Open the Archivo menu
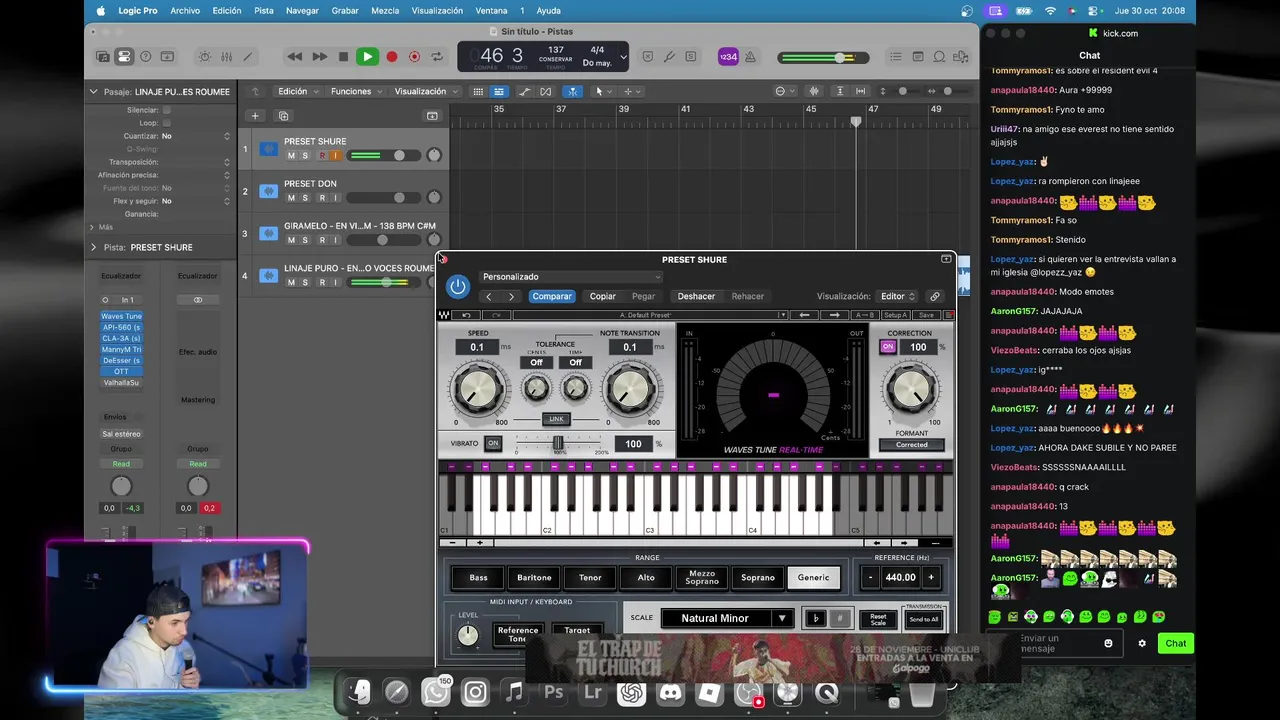Image resolution: width=1280 pixels, height=720 pixels. pyautogui.click(x=185, y=11)
